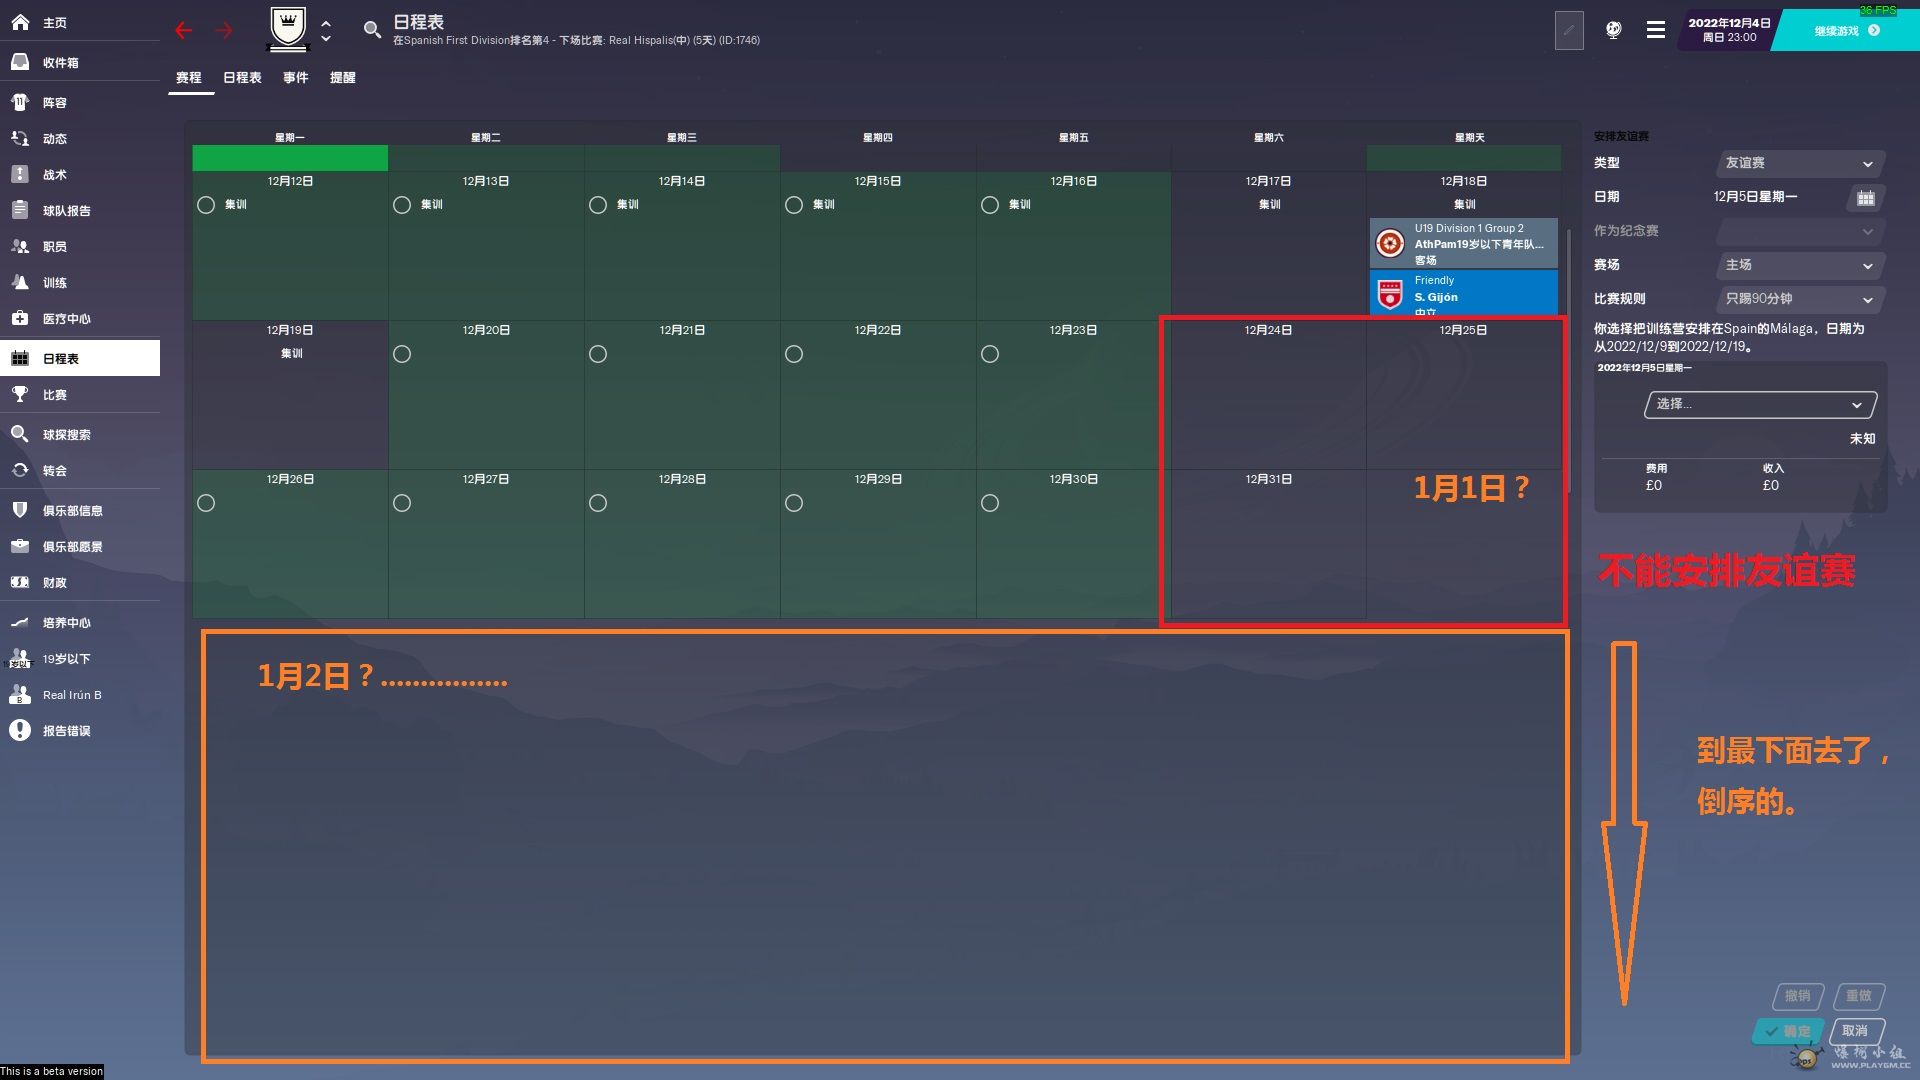Open the Real Irún B team icon
This screenshot has width=1920, height=1080.
[20, 694]
